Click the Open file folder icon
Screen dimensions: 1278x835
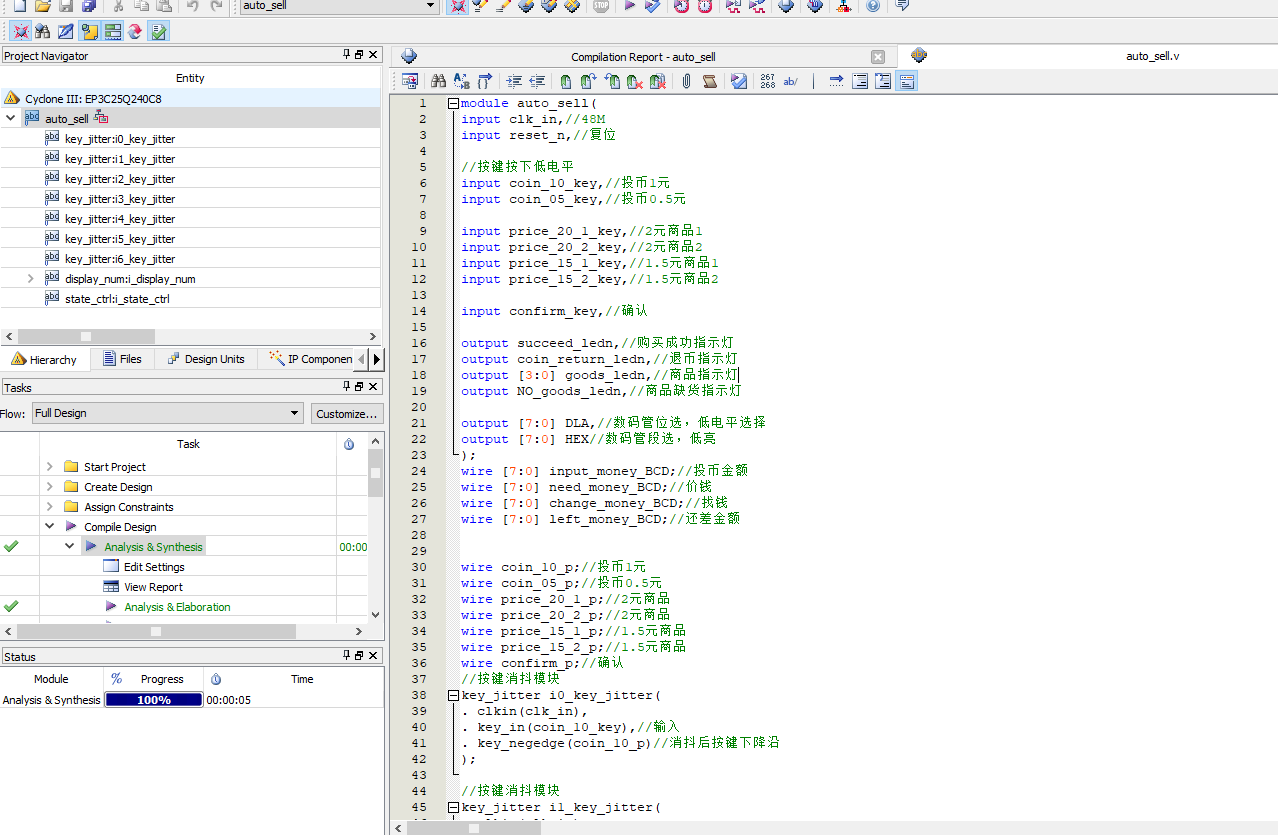point(43,6)
